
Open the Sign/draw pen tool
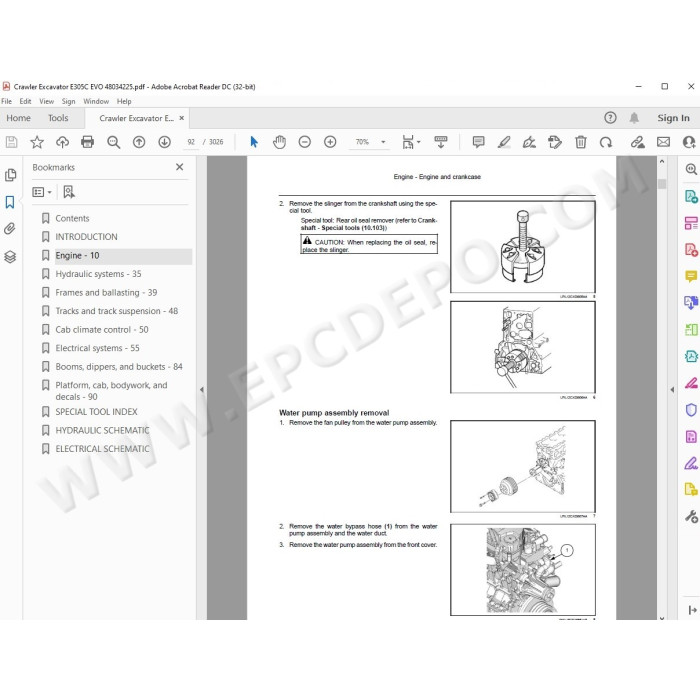(x=529, y=142)
